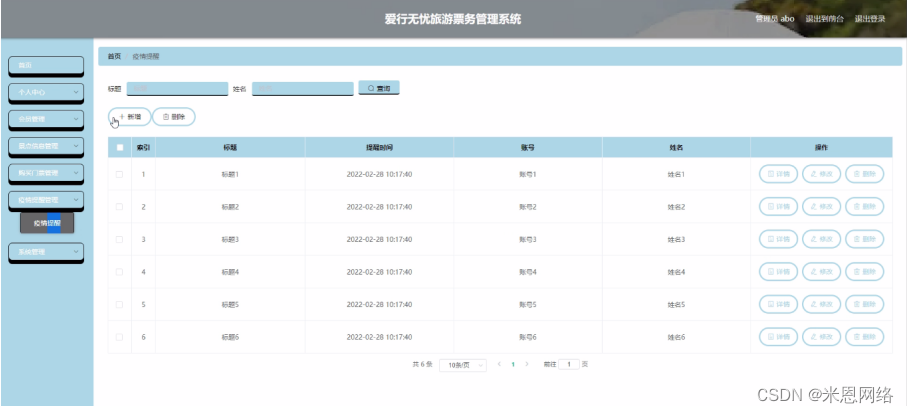909x413 pixels.
Task: Check the checkbox for row 5
Action: coord(119,304)
